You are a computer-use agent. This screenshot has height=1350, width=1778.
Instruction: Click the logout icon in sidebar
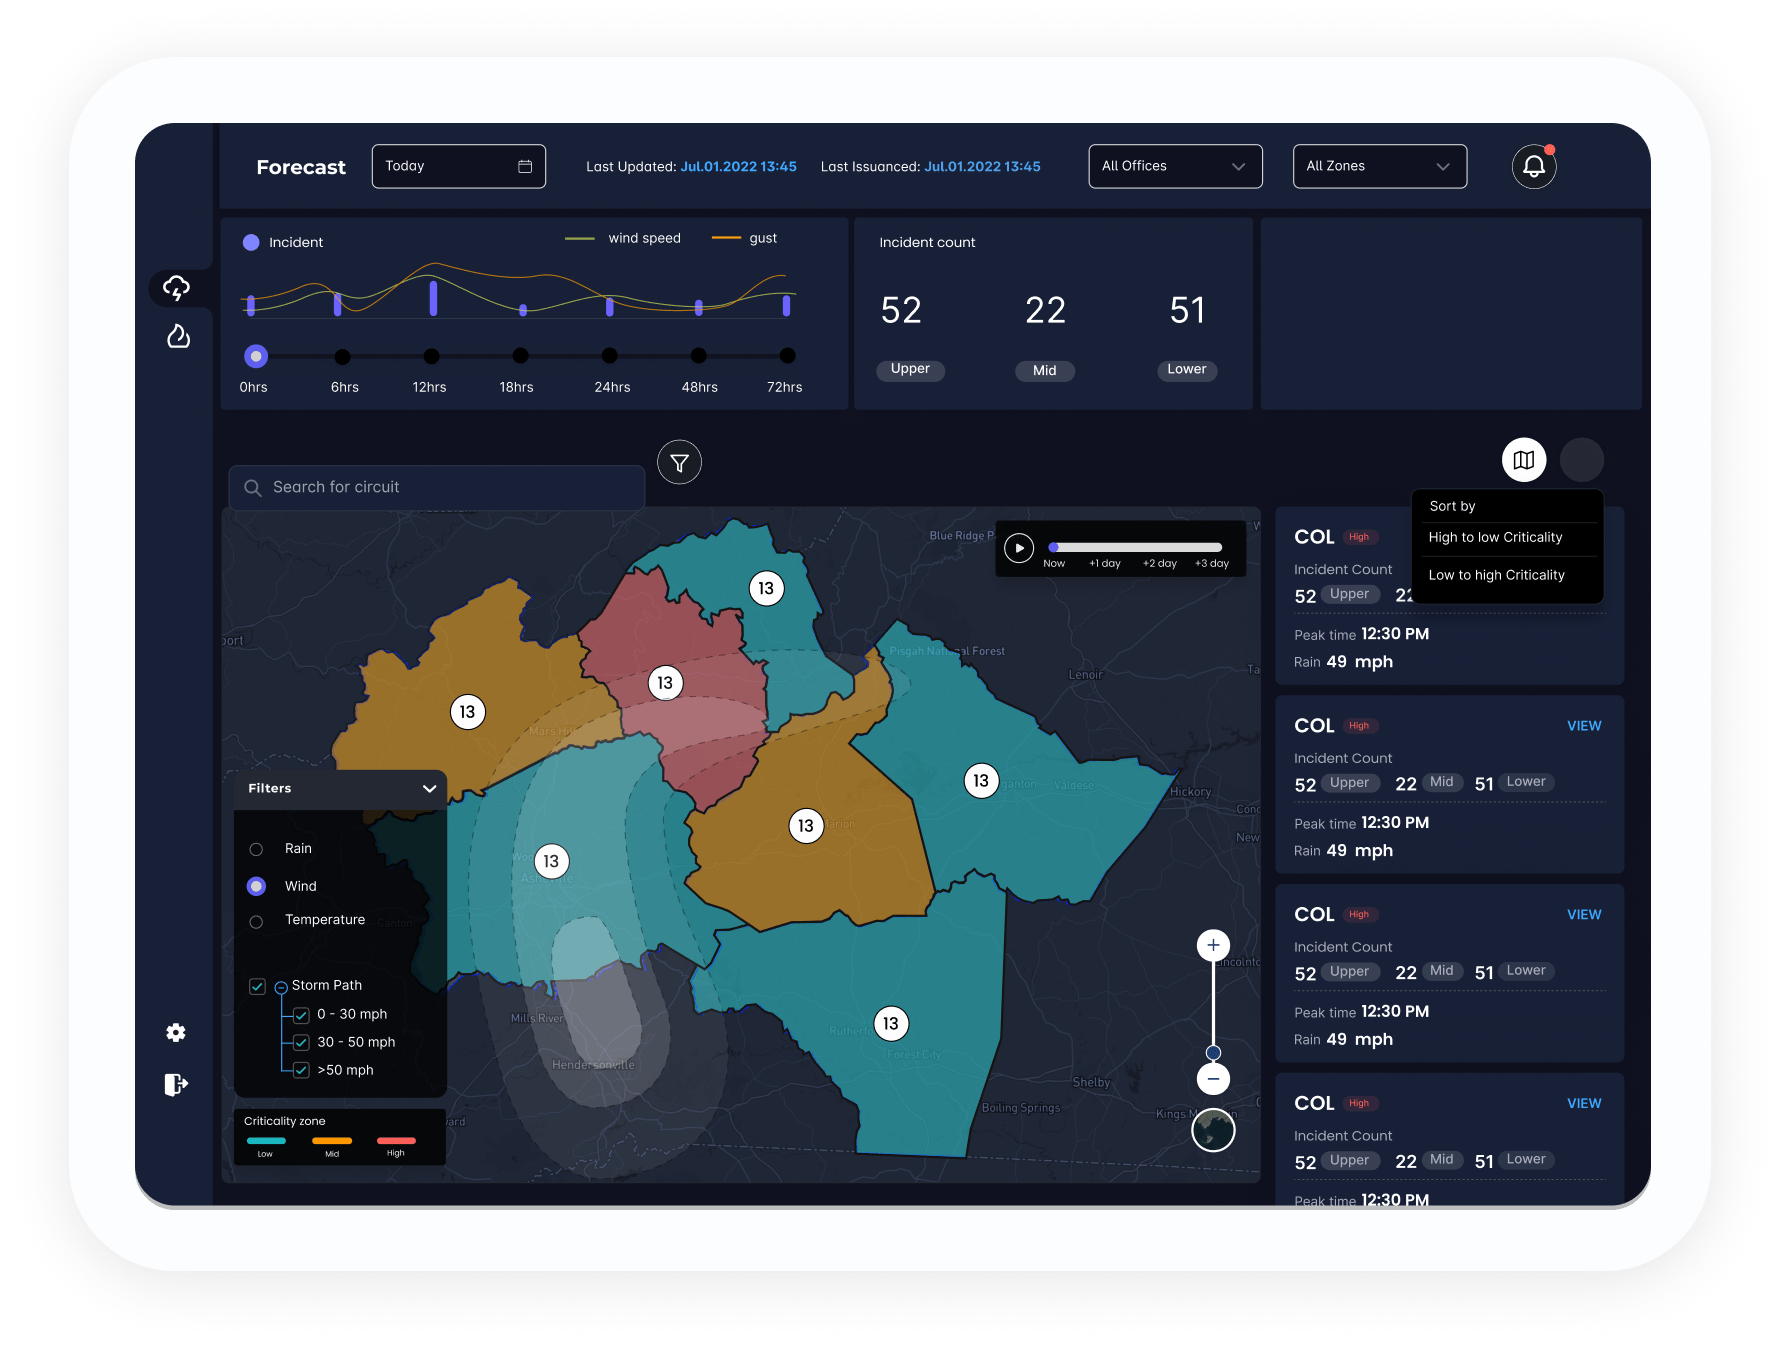(x=176, y=1084)
